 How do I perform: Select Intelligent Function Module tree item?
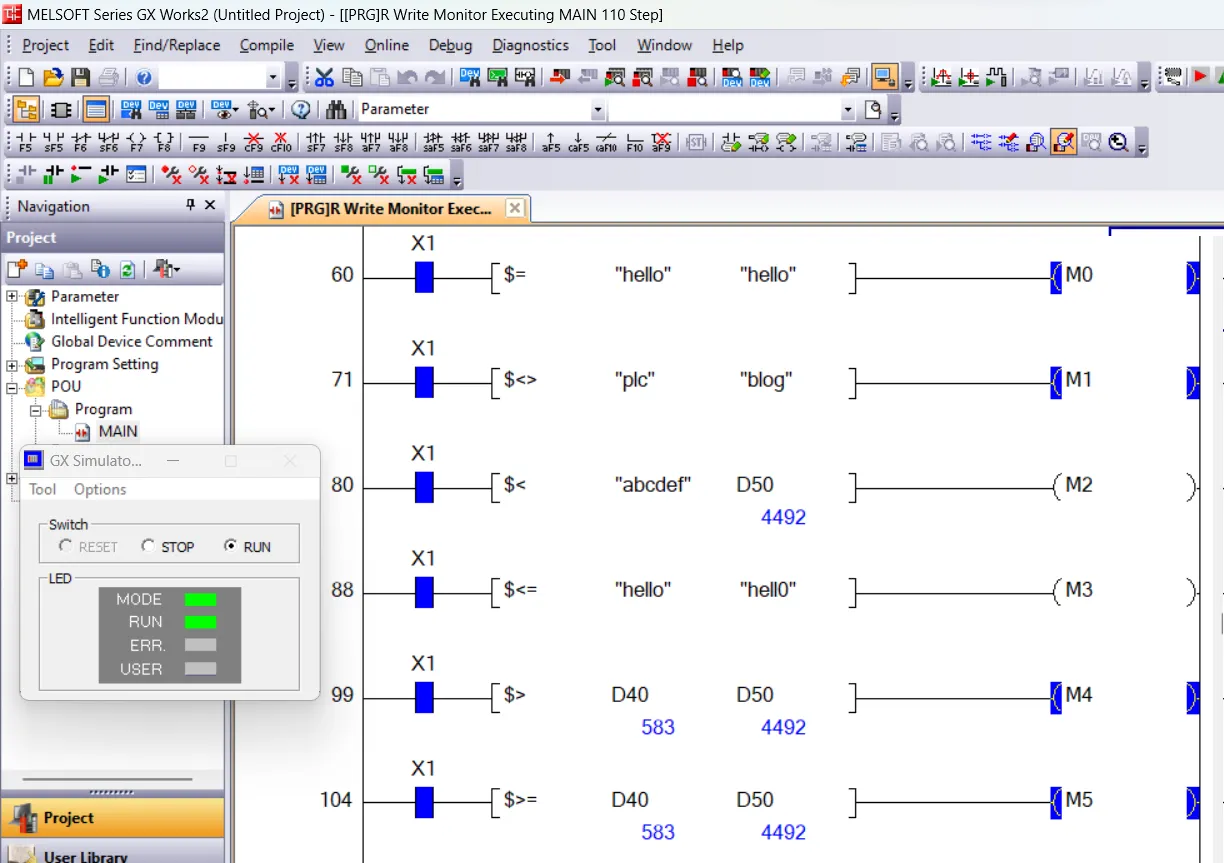[x=136, y=319]
